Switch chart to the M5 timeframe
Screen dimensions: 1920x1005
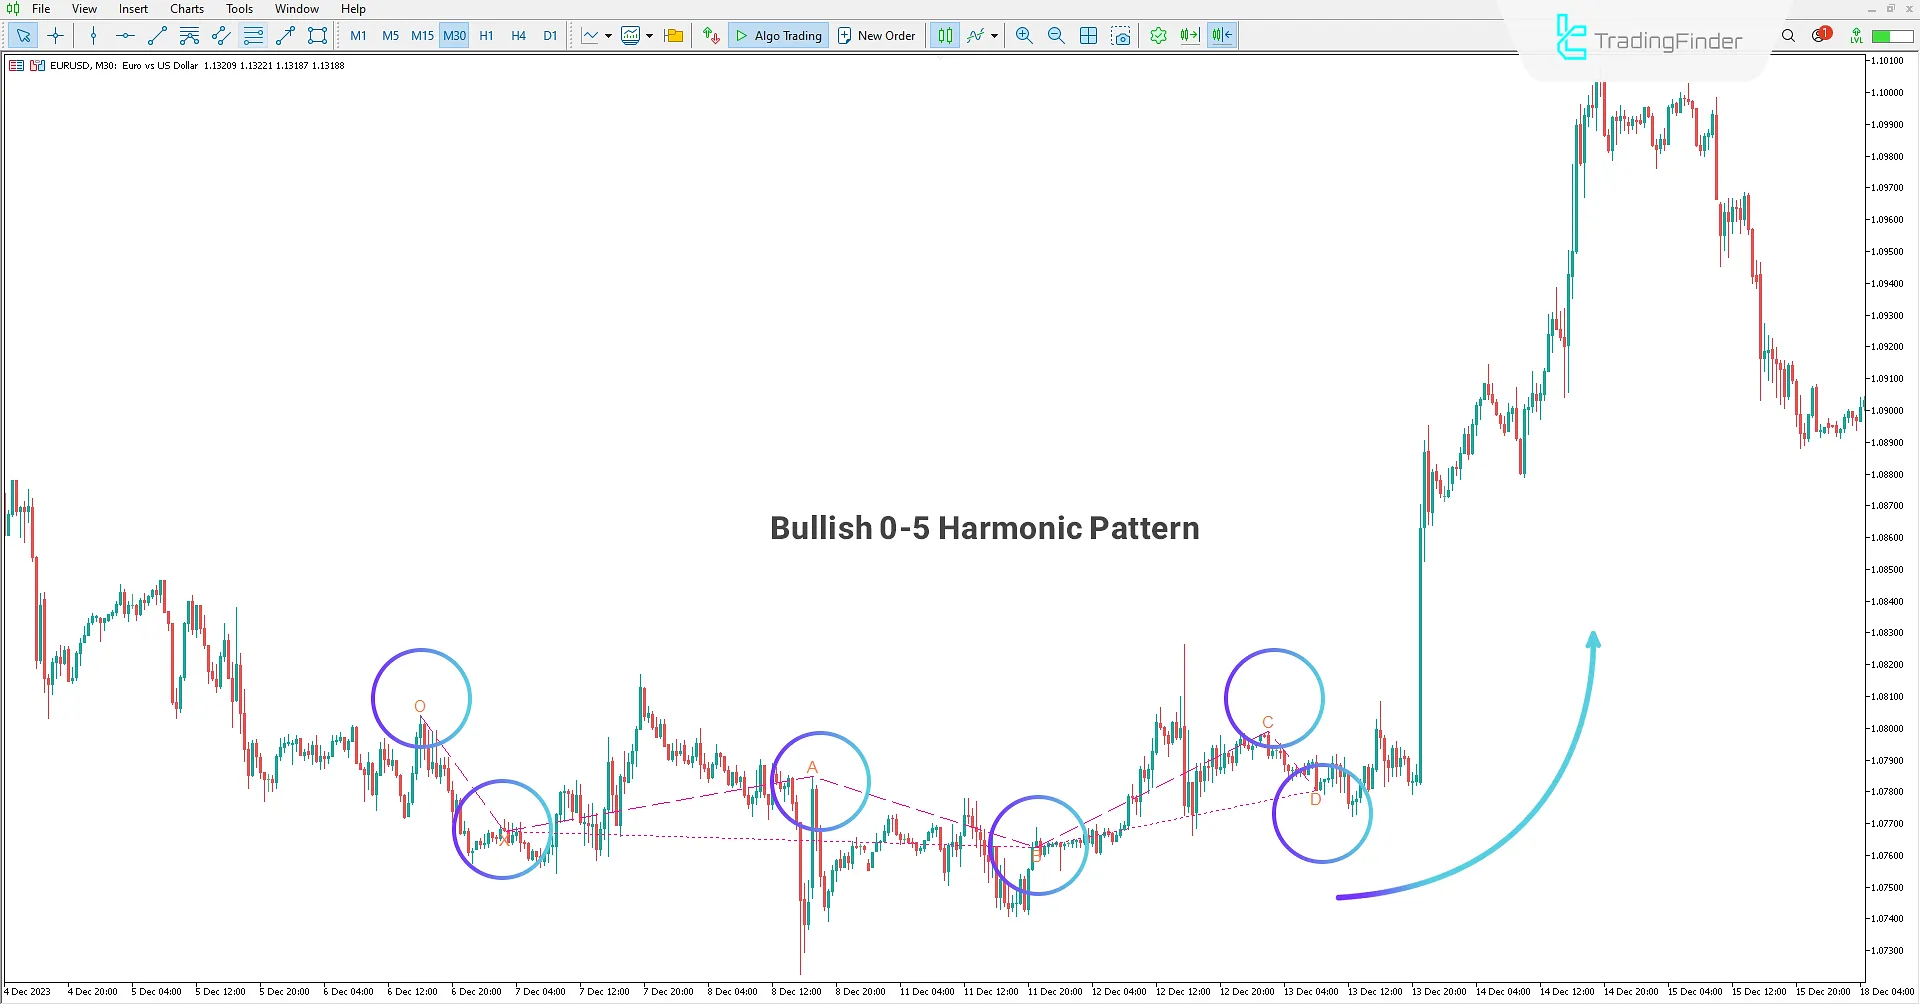pyautogui.click(x=390, y=35)
